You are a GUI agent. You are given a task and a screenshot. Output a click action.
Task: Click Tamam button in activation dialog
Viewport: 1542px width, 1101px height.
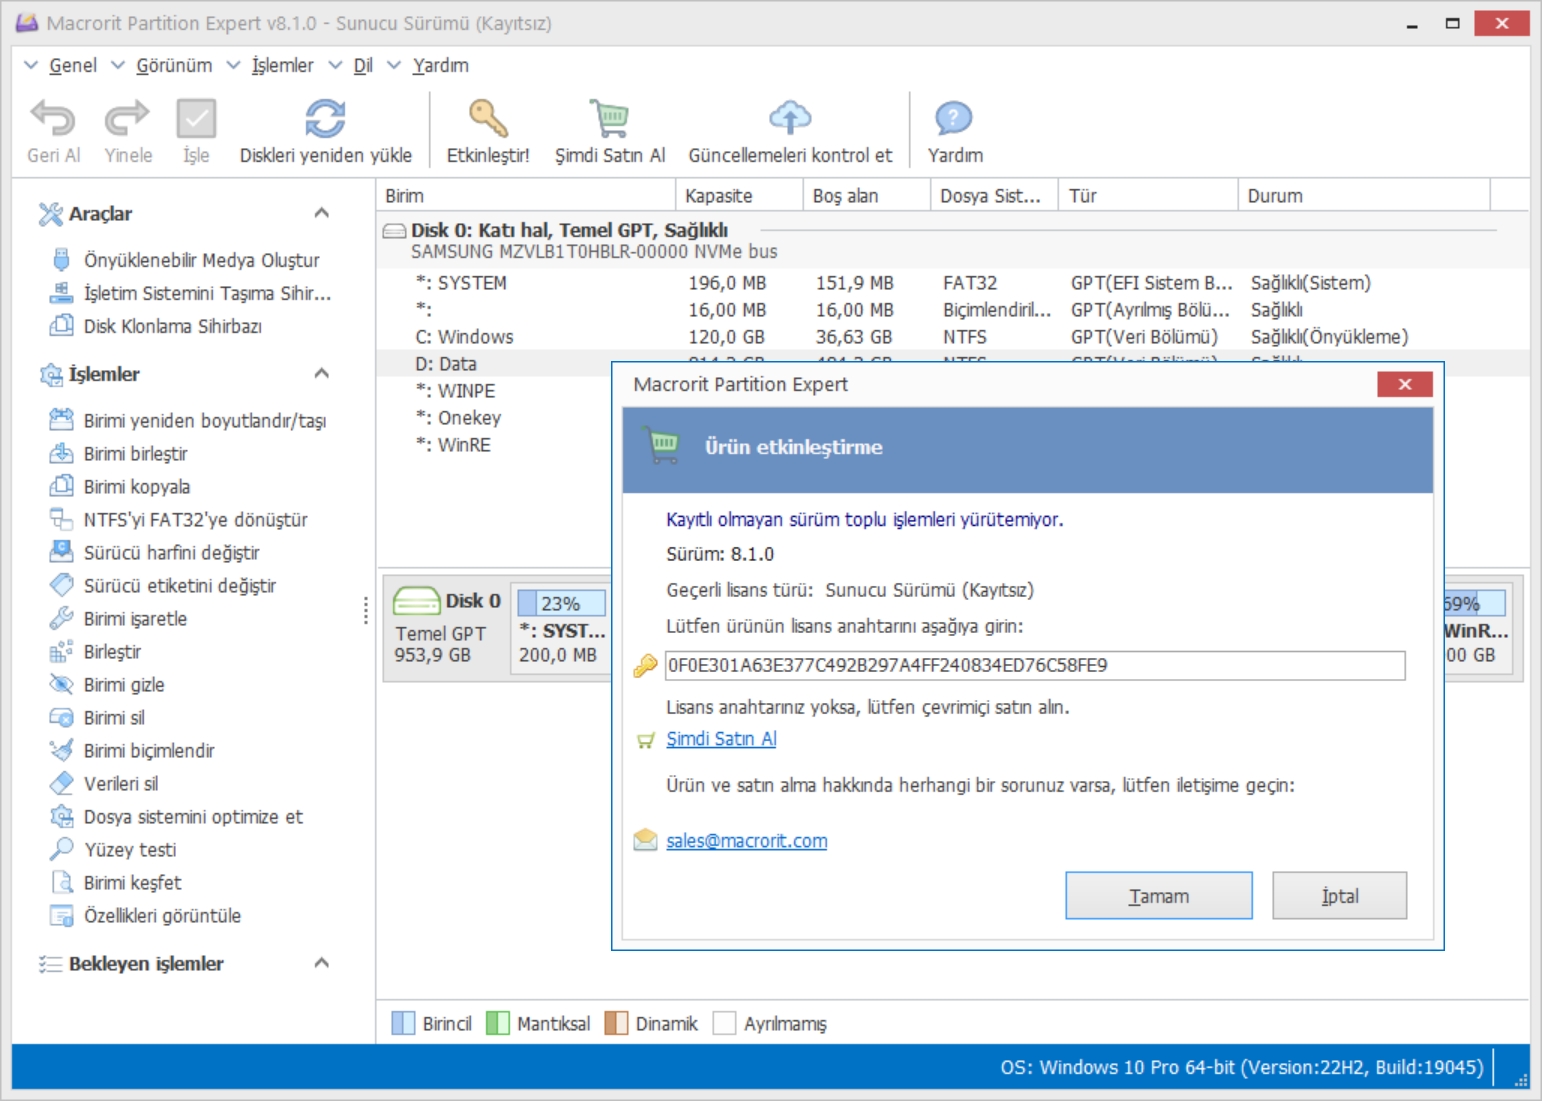click(1158, 895)
